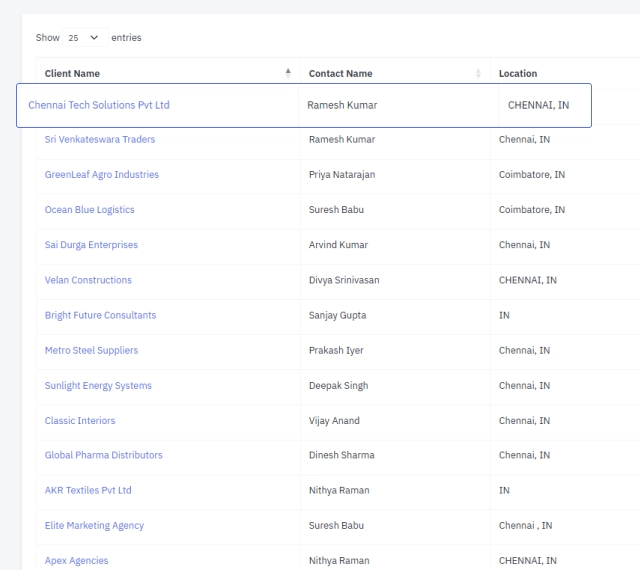
Task: Open the Sri Venkateswara Traders client link
Action: [100, 140]
